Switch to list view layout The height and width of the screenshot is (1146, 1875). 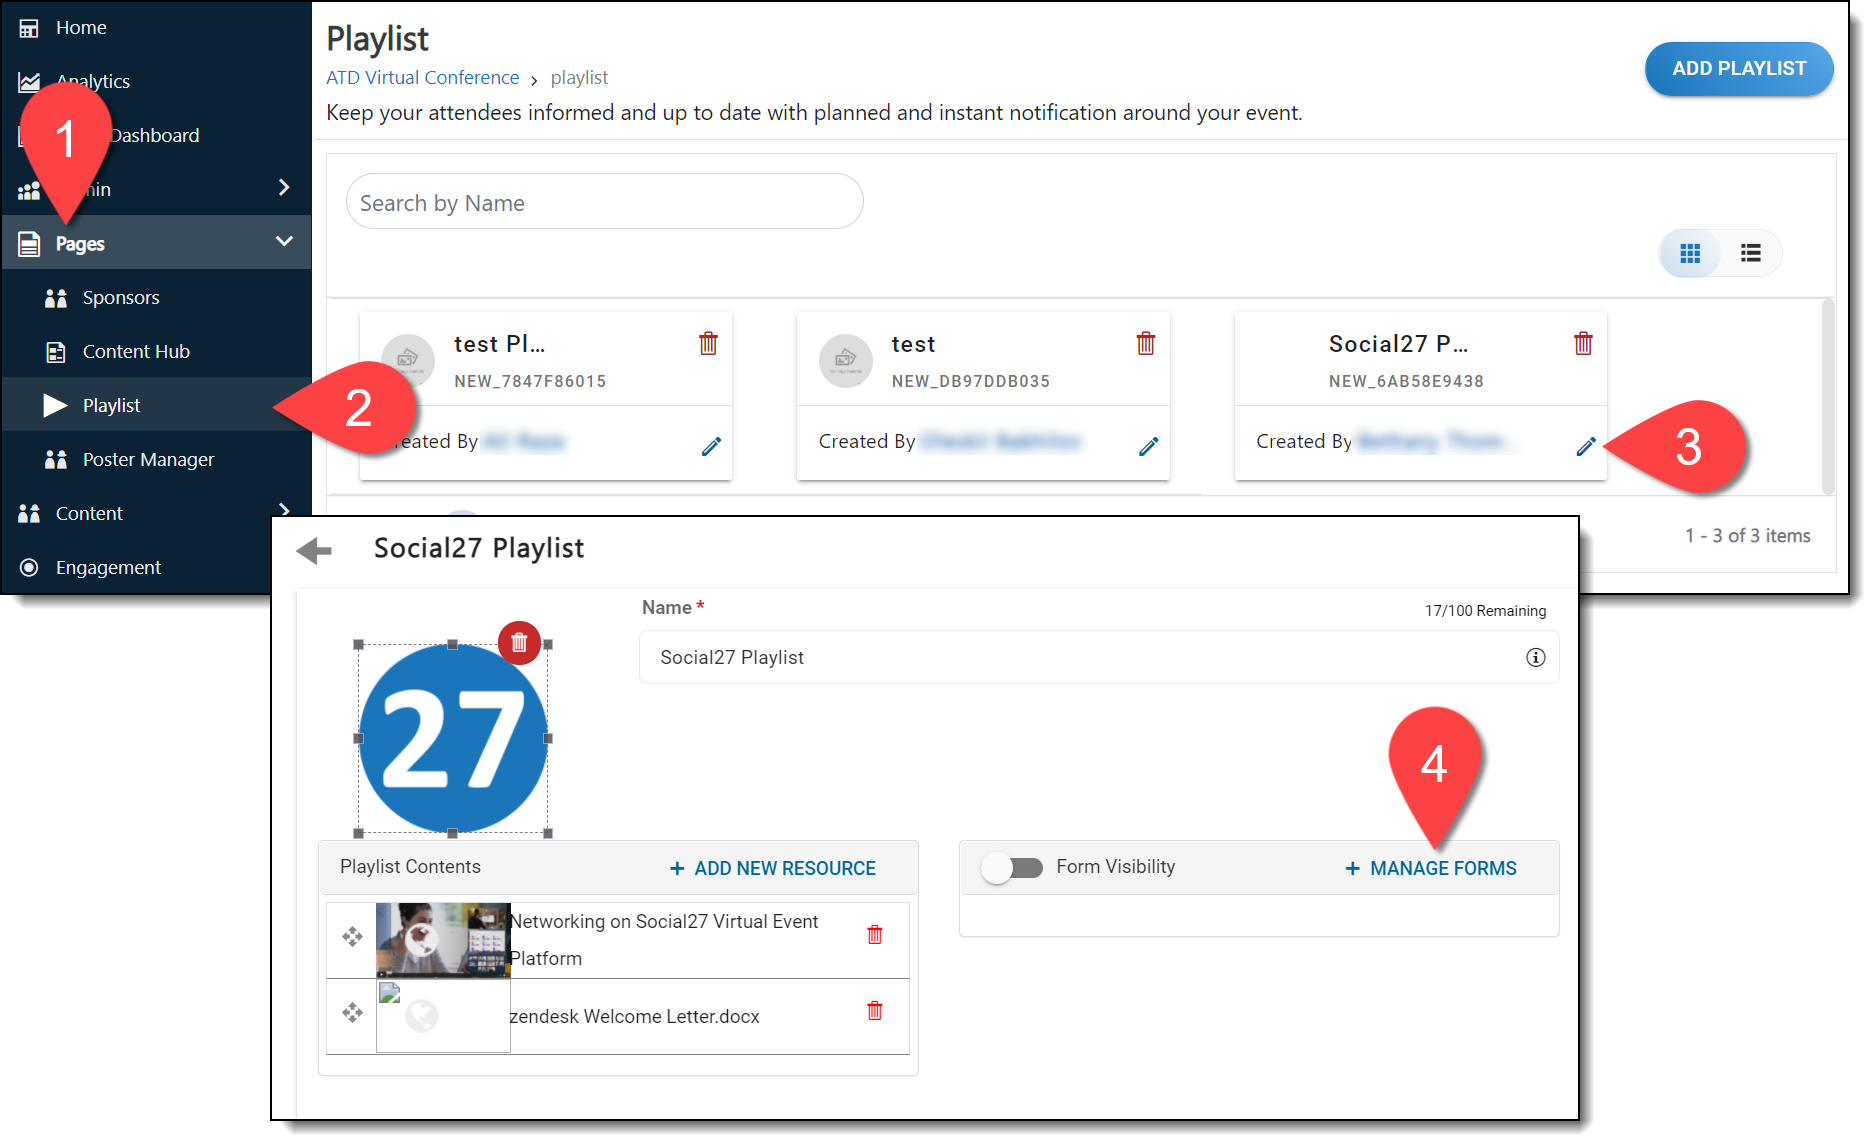(1750, 254)
